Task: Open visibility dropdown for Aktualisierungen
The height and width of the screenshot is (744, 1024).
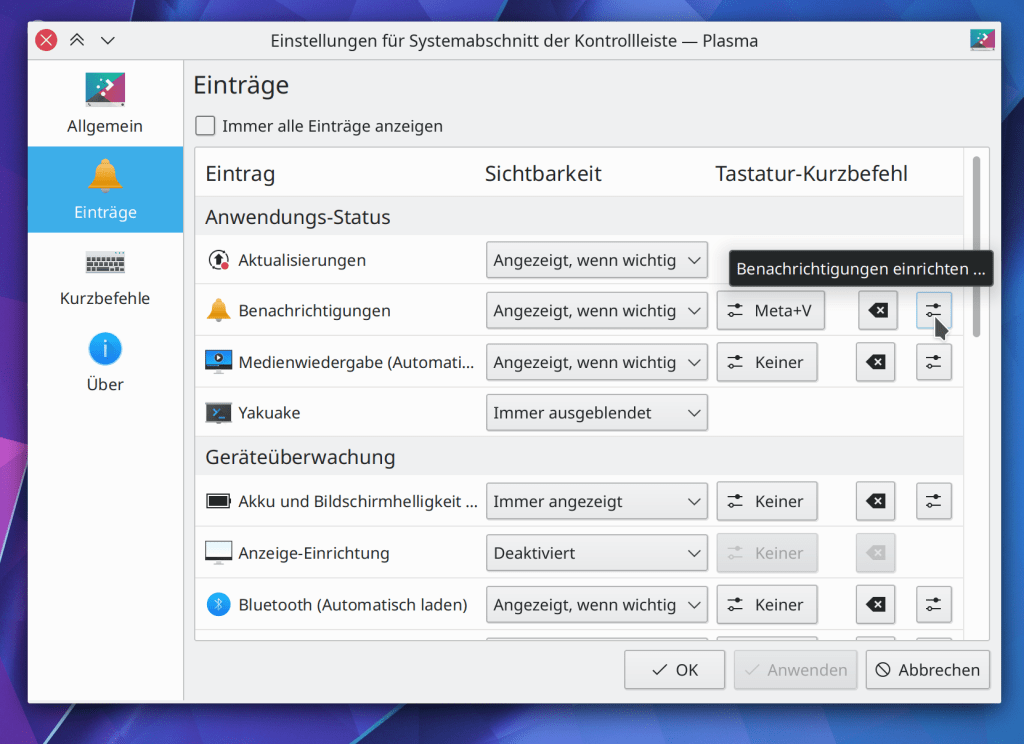Action: 596,260
